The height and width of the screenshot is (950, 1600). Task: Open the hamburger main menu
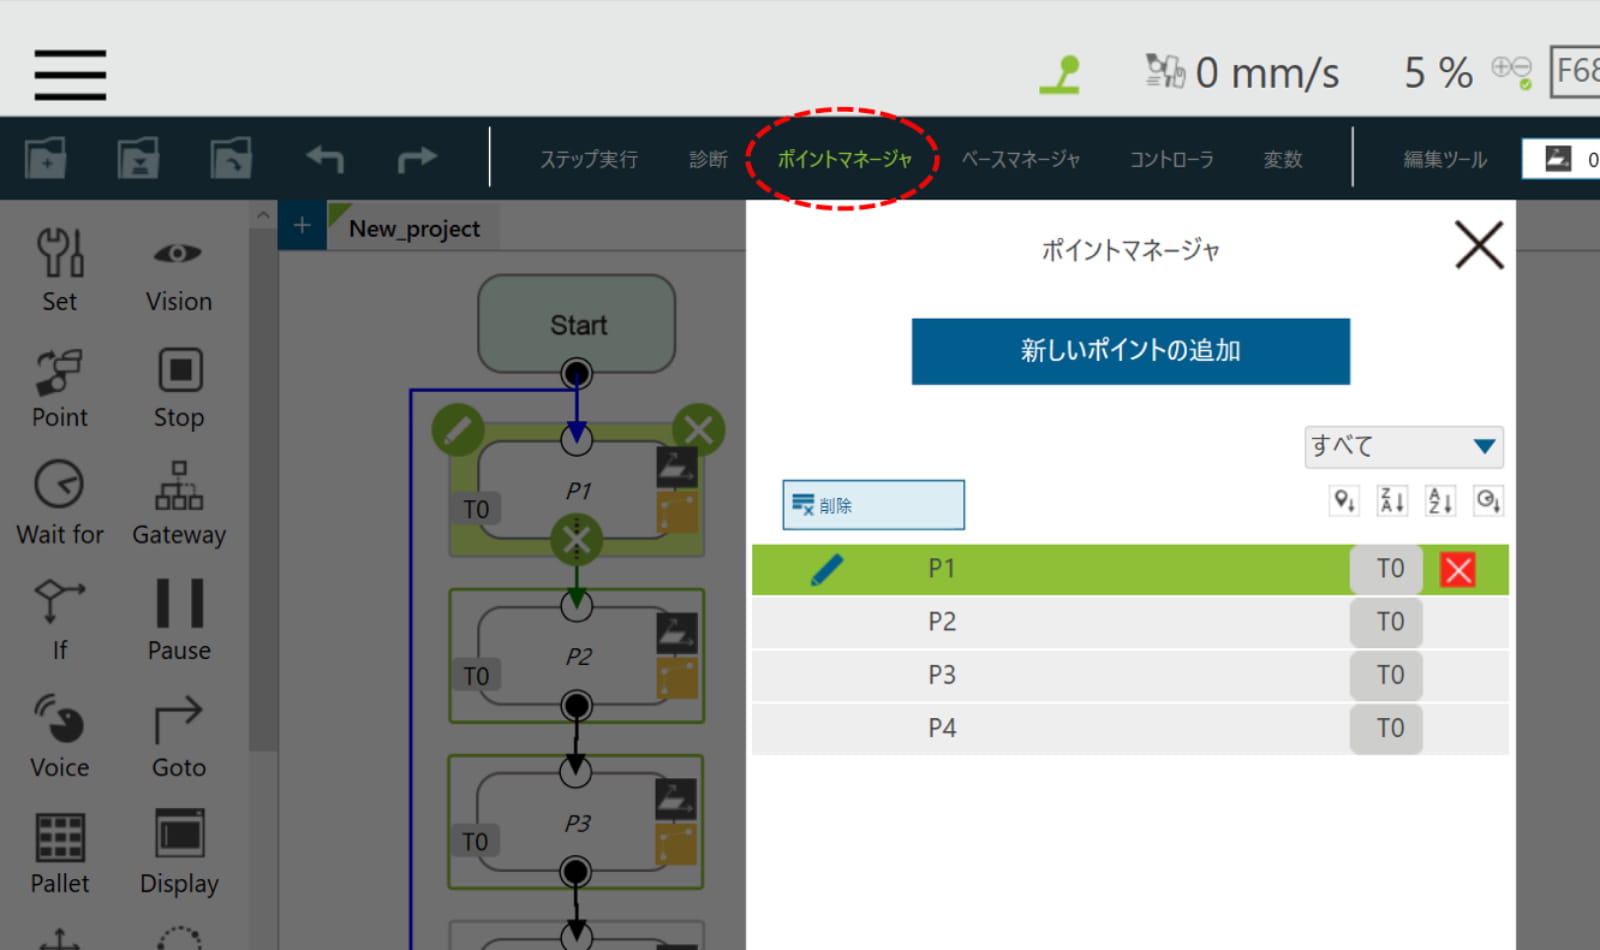pyautogui.click(x=70, y=74)
